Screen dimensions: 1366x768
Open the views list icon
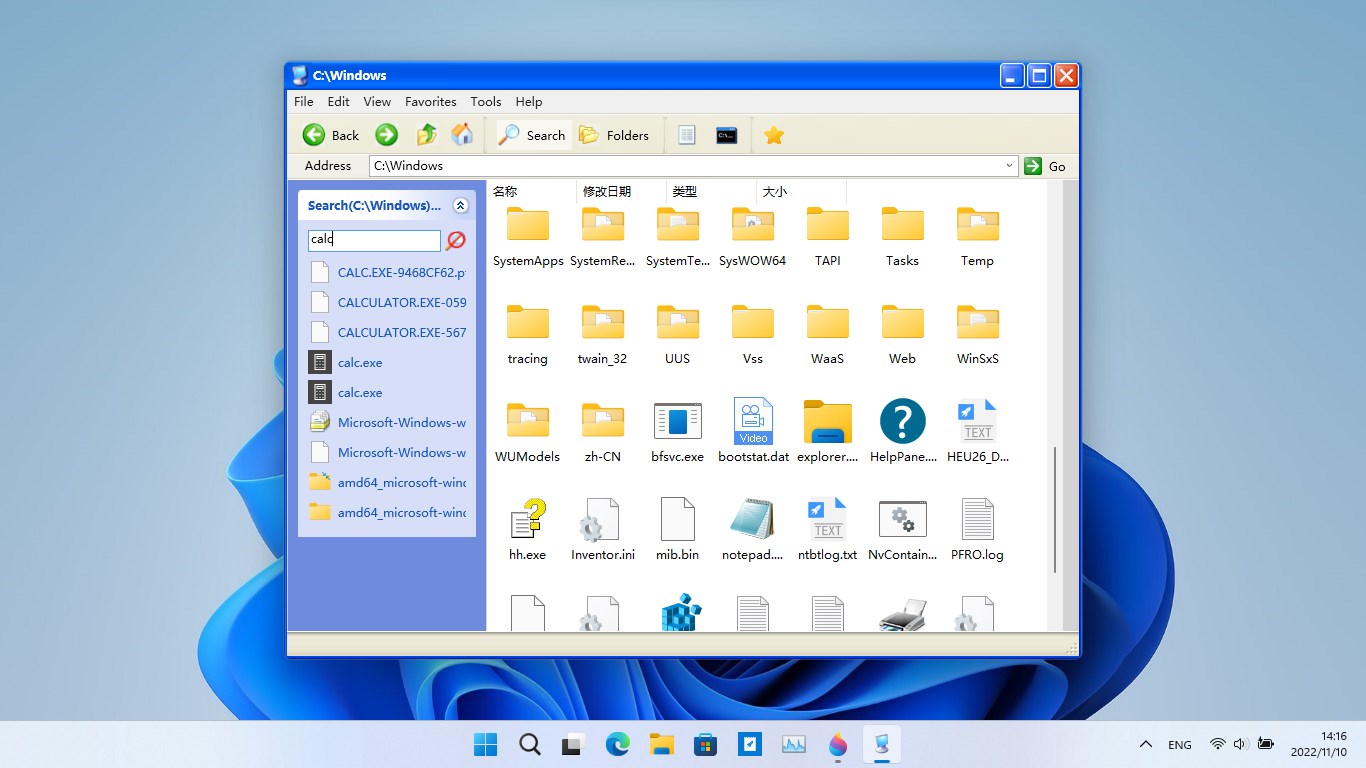(x=687, y=135)
